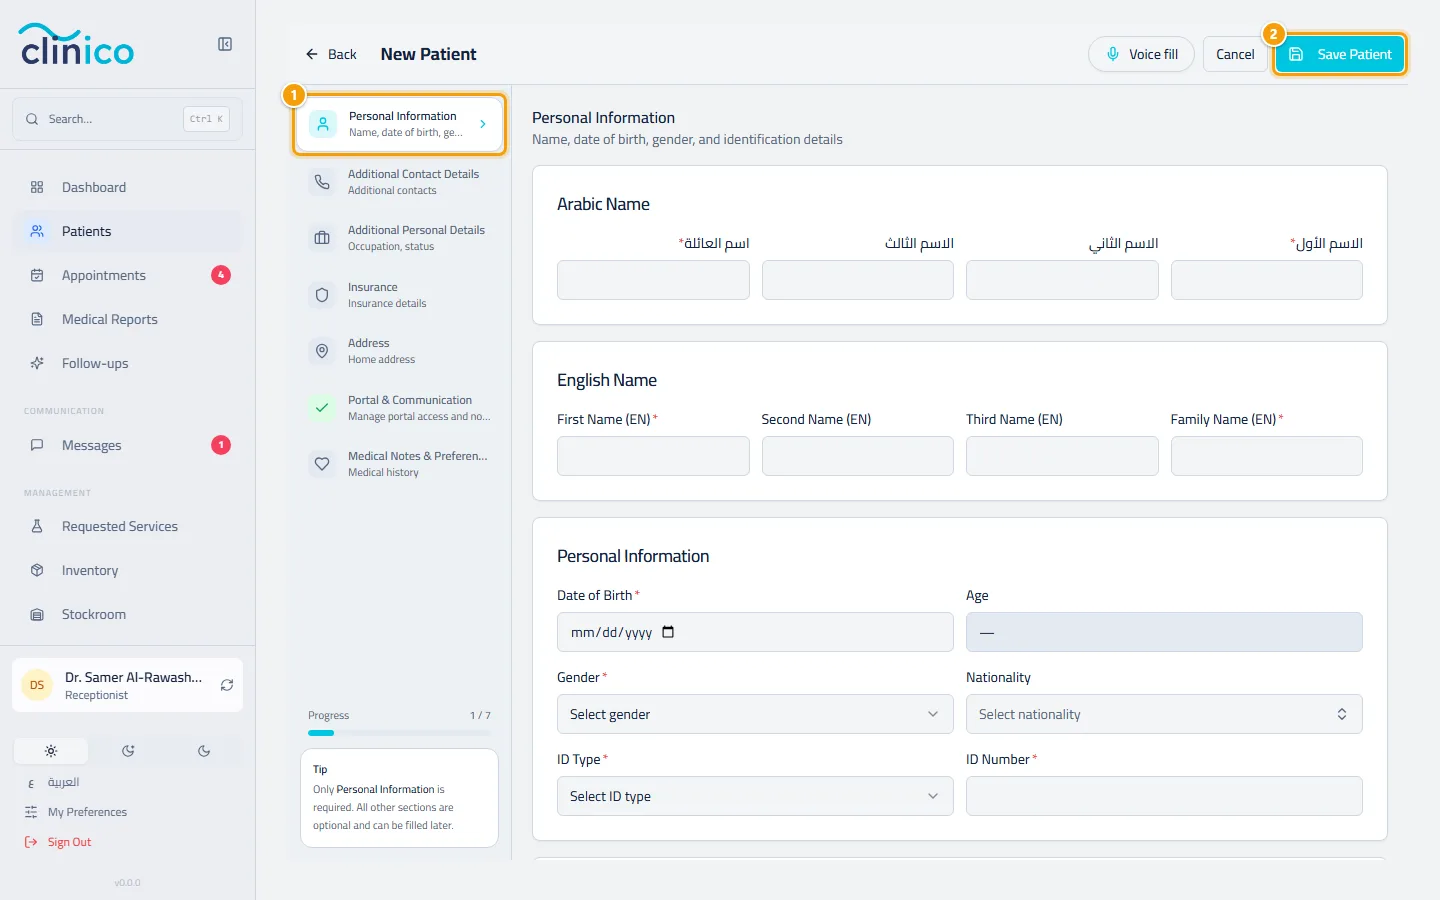1440x900 pixels.
Task: Open Follow-ups in the sidebar
Action: (x=128, y=363)
